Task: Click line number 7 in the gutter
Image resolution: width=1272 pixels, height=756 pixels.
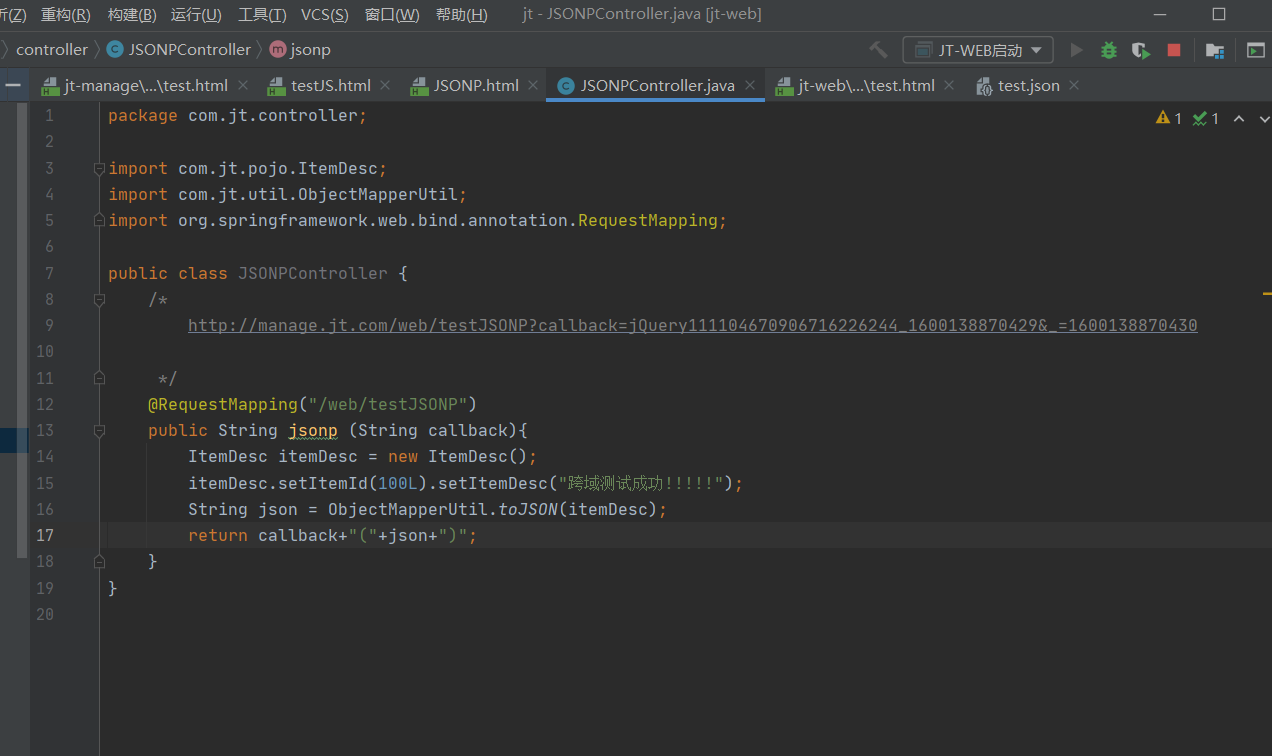Action: click(x=49, y=273)
